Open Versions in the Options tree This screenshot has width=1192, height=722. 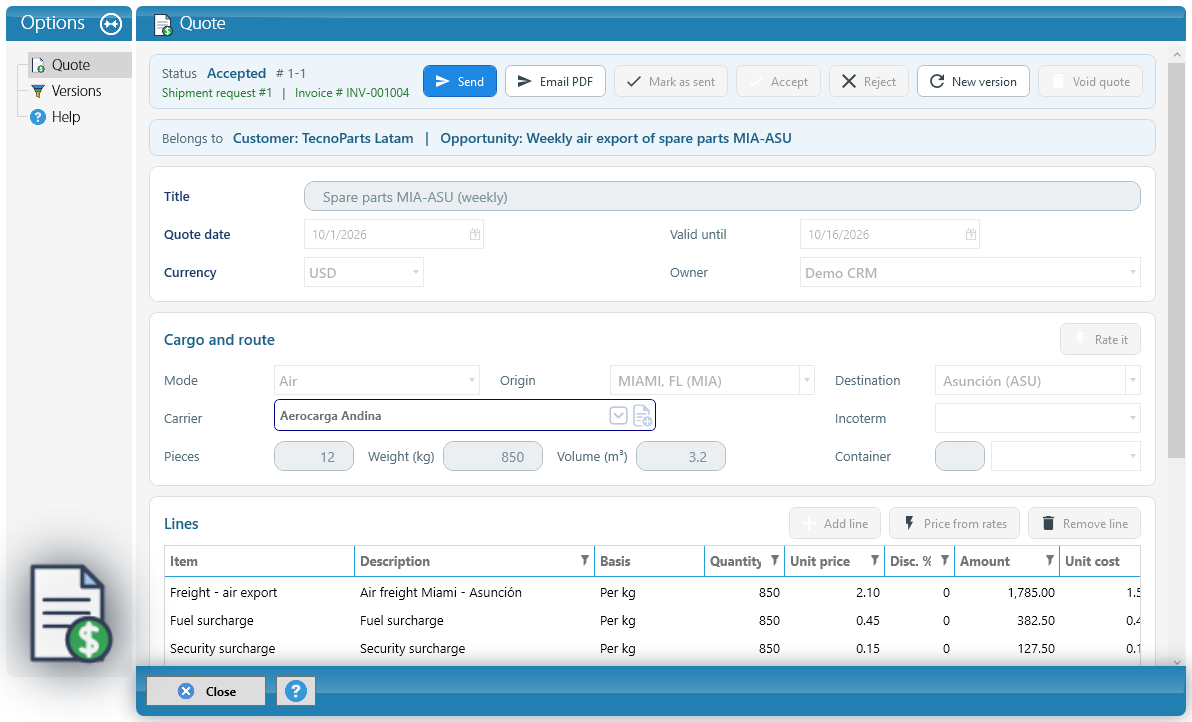76,91
